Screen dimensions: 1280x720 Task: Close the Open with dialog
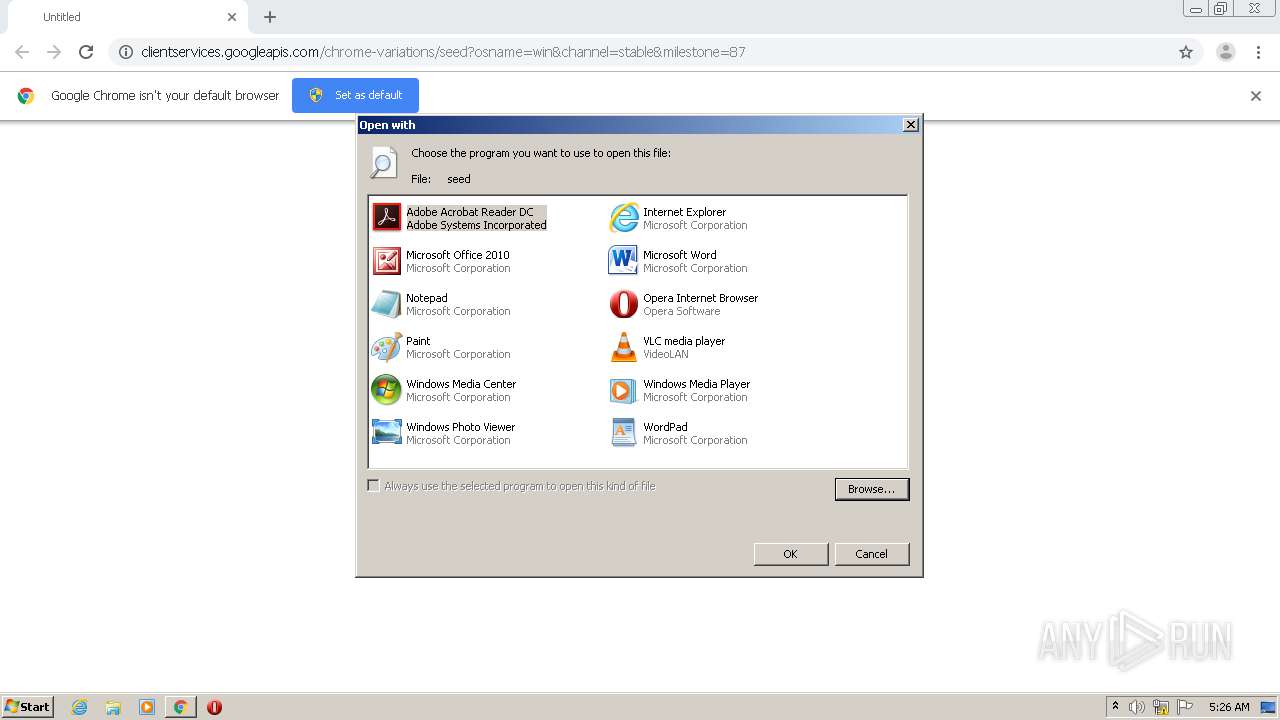[910, 125]
